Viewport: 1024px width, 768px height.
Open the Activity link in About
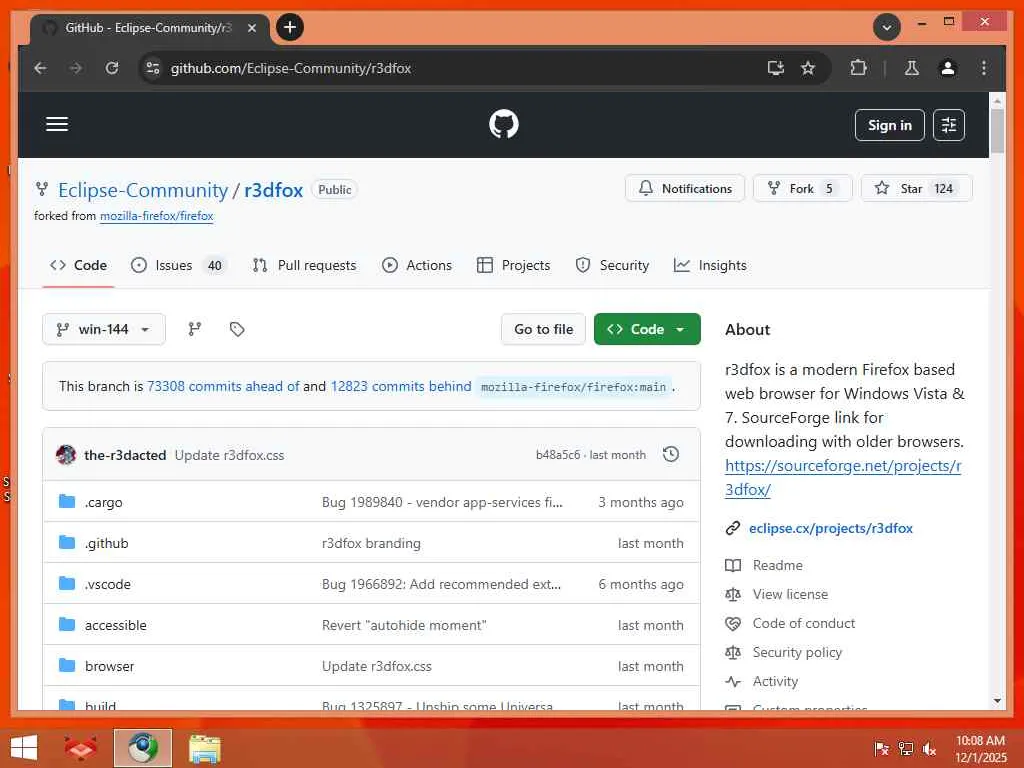[775, 681]
